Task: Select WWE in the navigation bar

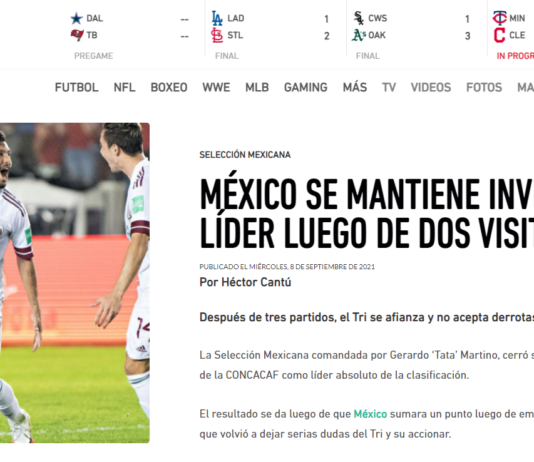Action: coord(216,87)
